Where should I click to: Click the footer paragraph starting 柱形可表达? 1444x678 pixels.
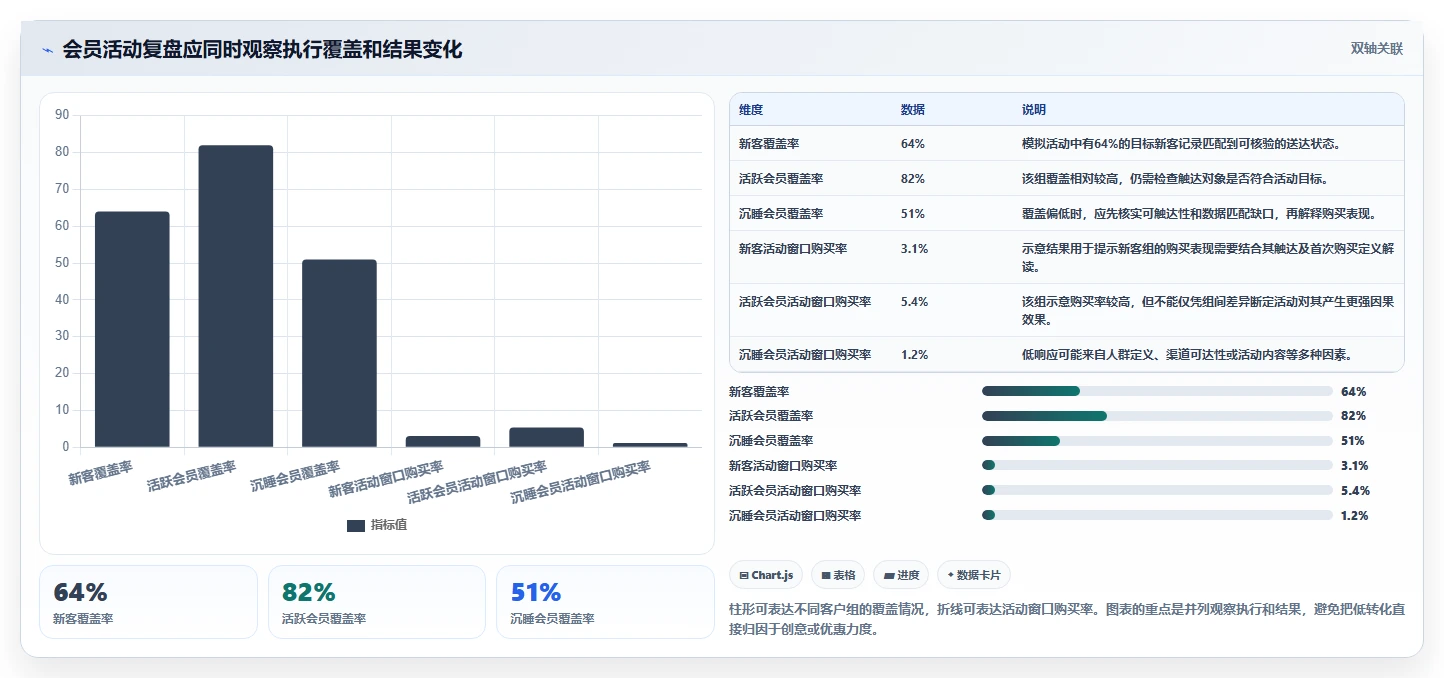[1067, 619]
